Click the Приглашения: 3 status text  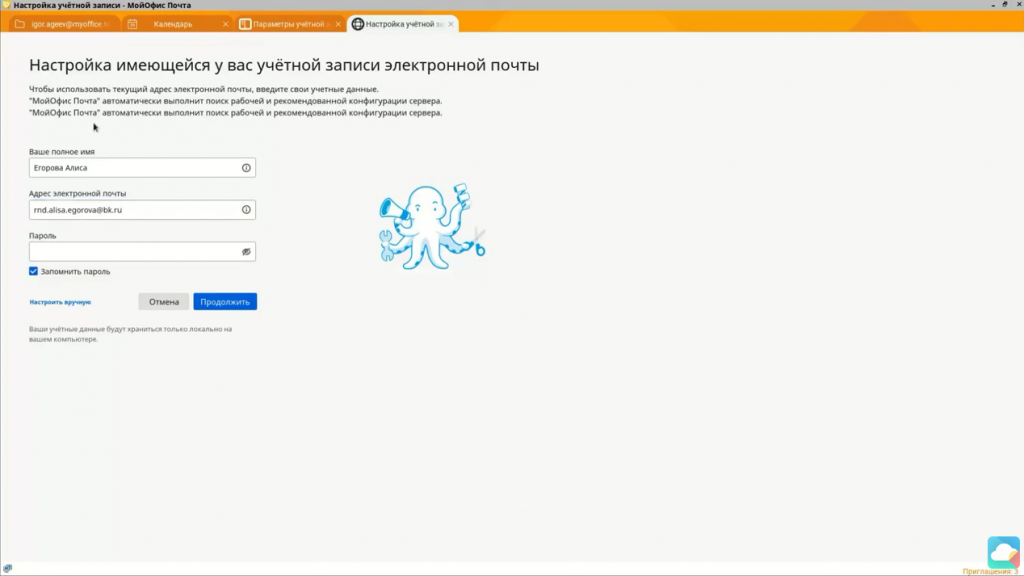pyautogui.click(x=990, y=571)
